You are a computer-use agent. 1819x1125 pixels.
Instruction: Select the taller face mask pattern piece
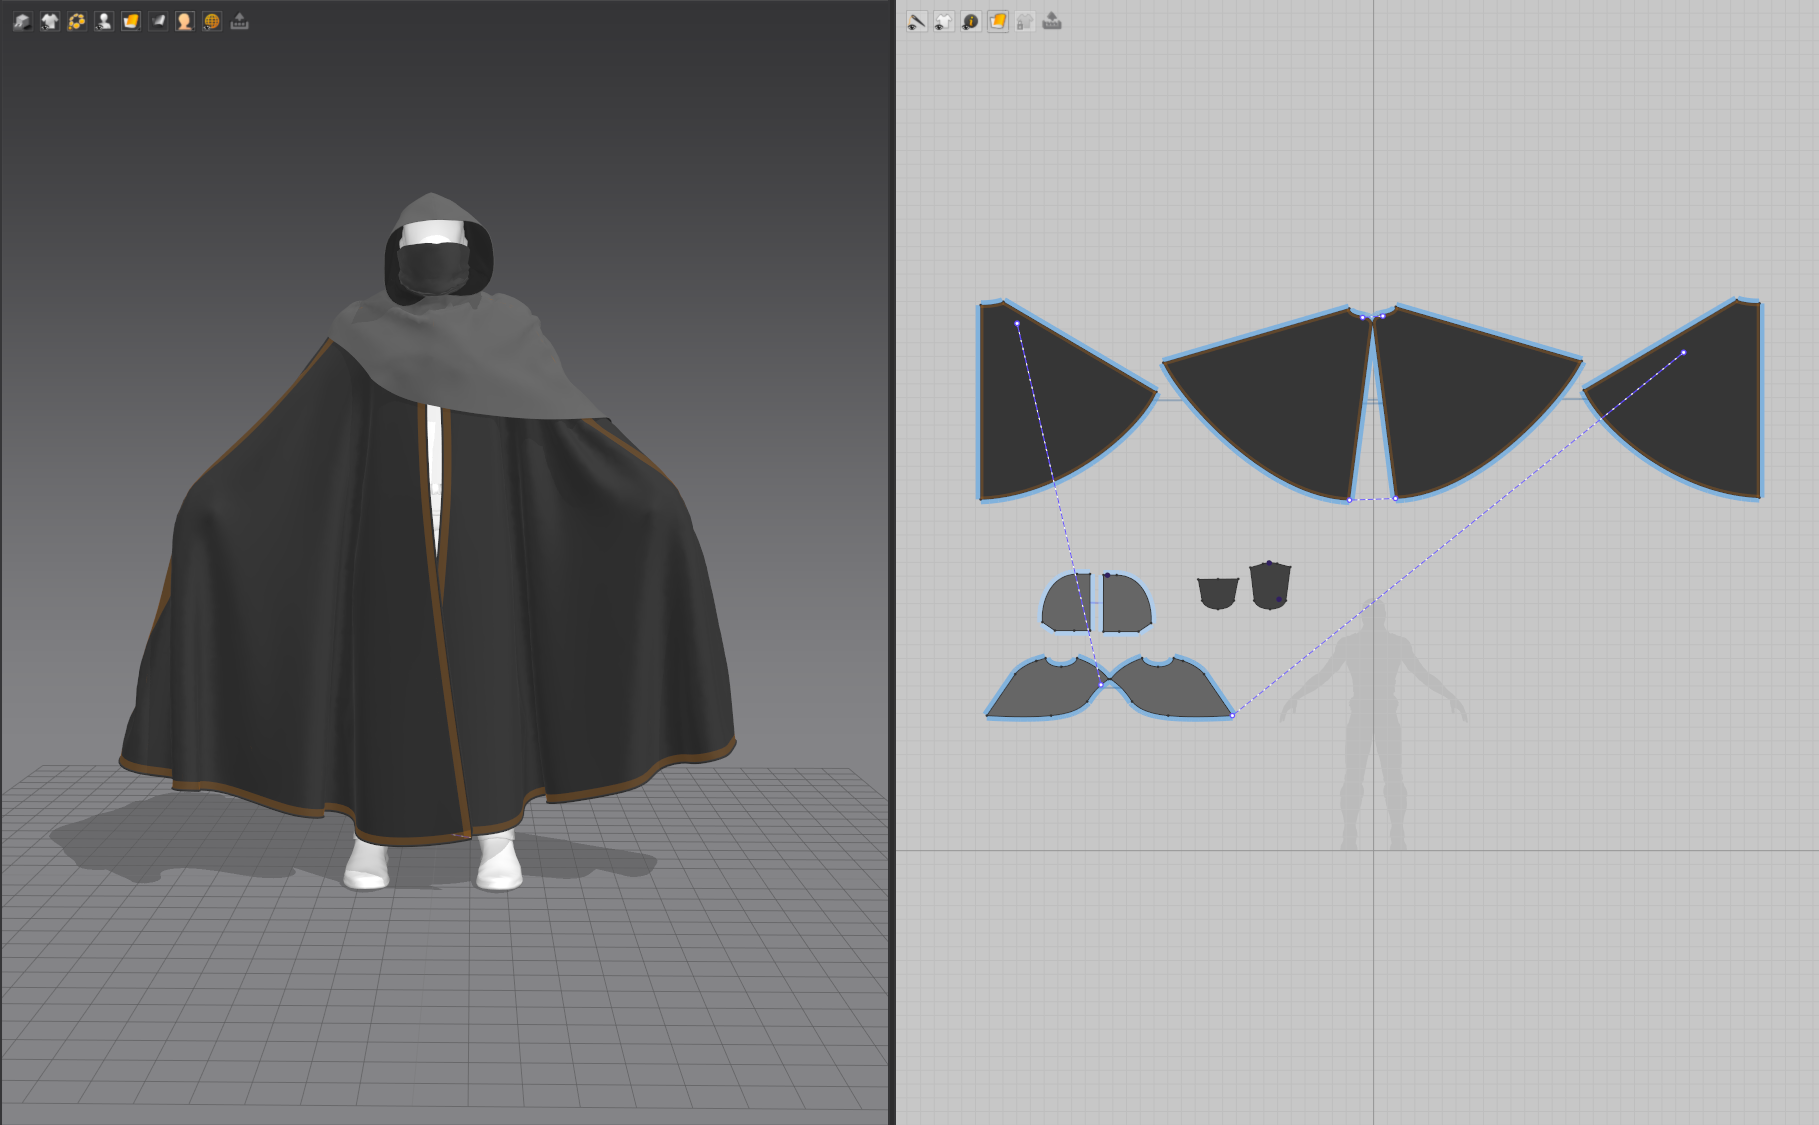(1270, 587)
